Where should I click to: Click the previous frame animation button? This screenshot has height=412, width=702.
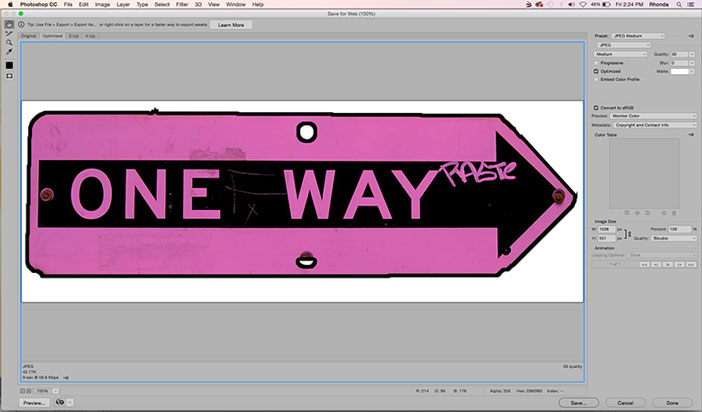[656, 265]
